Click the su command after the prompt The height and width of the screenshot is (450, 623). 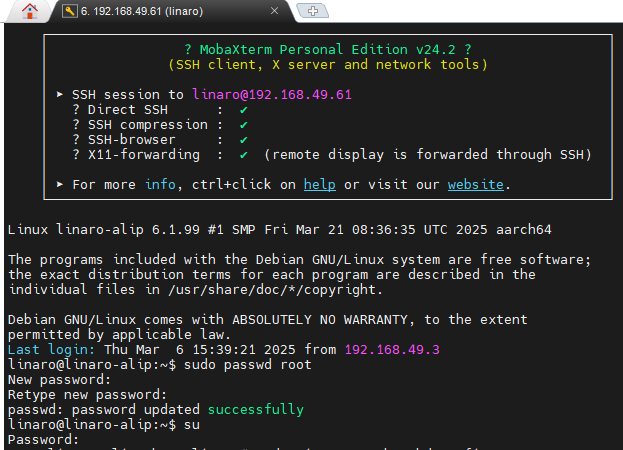(192, 425)
